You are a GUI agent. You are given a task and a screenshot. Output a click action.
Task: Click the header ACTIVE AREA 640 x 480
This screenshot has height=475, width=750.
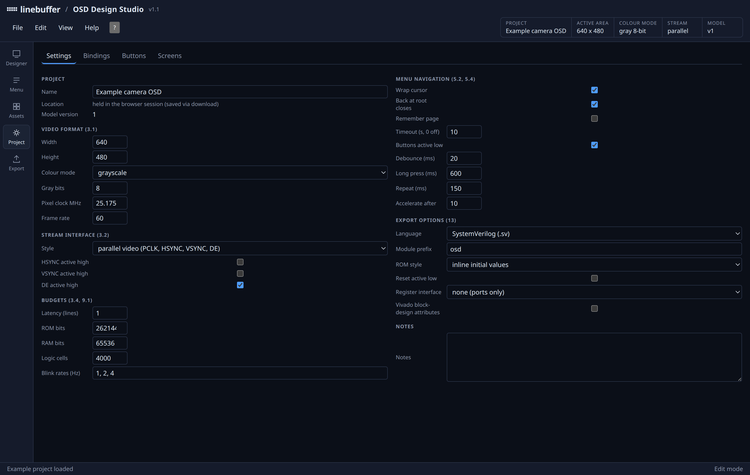(x=592, y=27)
